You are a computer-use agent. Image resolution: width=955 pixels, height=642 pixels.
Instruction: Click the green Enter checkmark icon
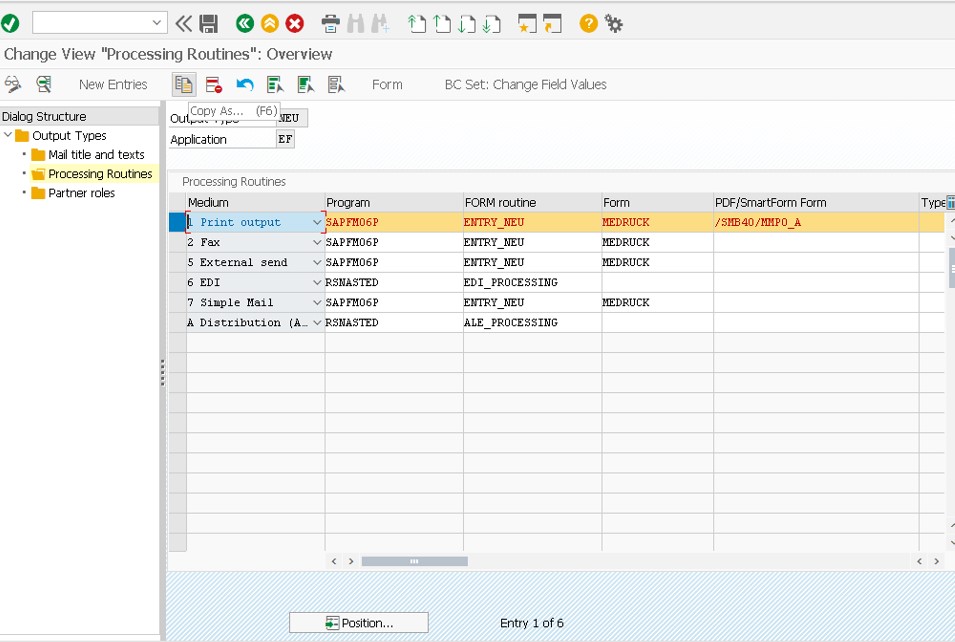[x=10, y=24]
